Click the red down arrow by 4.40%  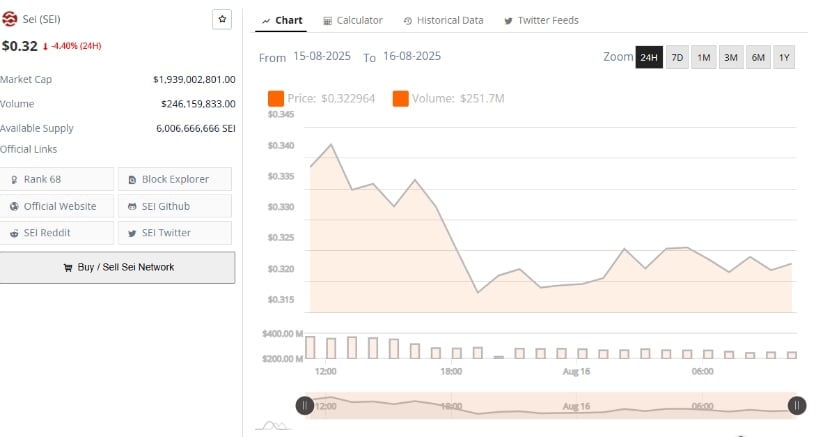[45, 46]
